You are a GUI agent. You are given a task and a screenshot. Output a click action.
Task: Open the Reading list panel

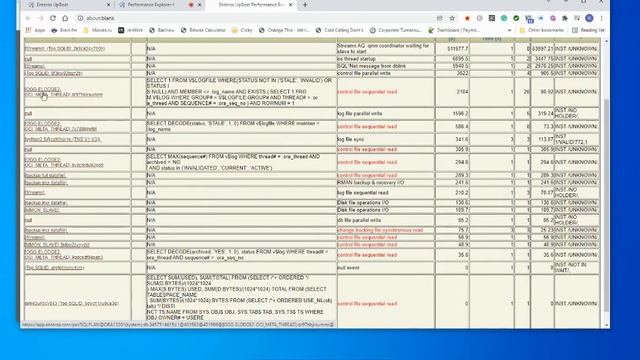pos(588,30)
